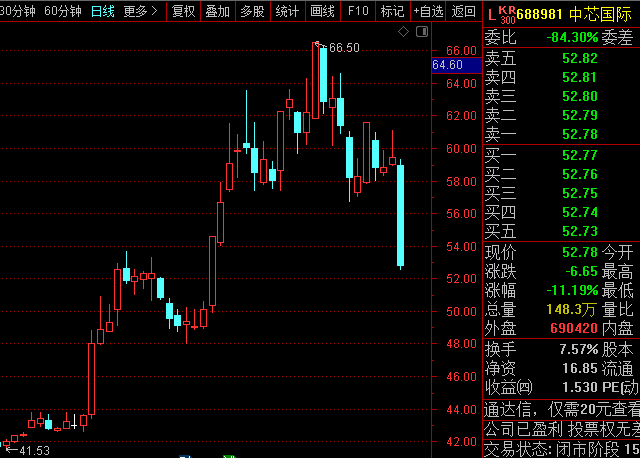Click the 总量 value 148.3万
Image resolution: width=640 pixels, height=458 pixels.
click(571, 309)
